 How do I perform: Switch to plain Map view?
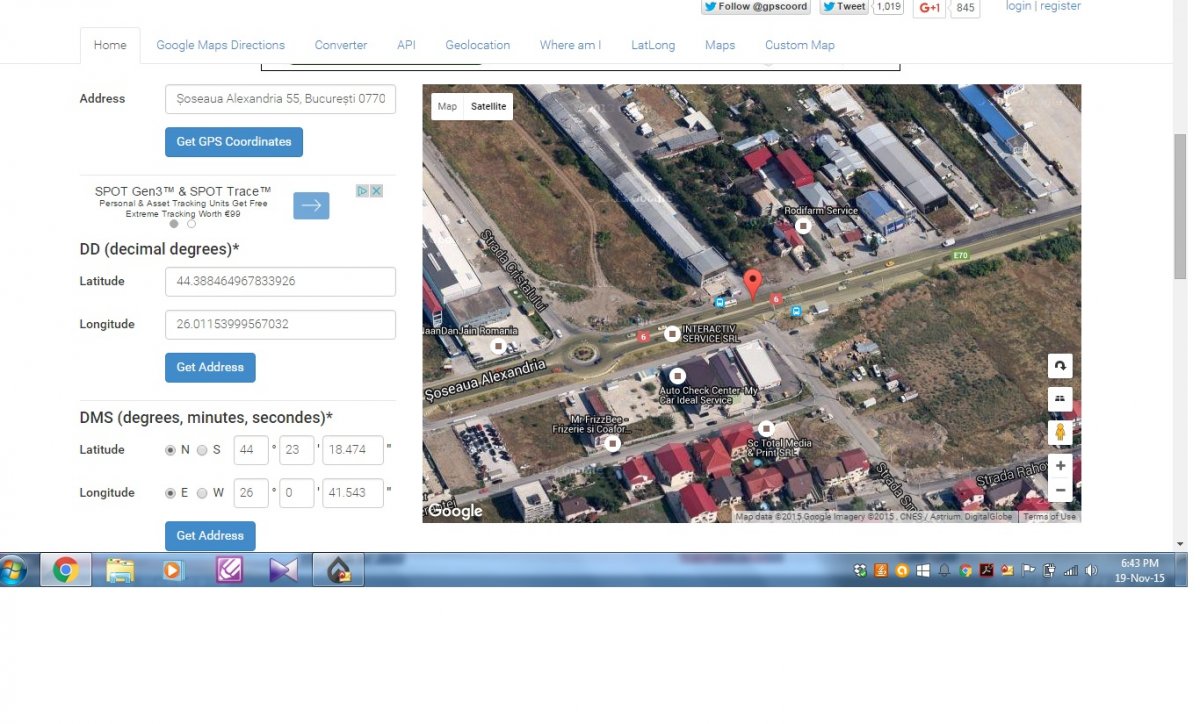pos(447,107)
